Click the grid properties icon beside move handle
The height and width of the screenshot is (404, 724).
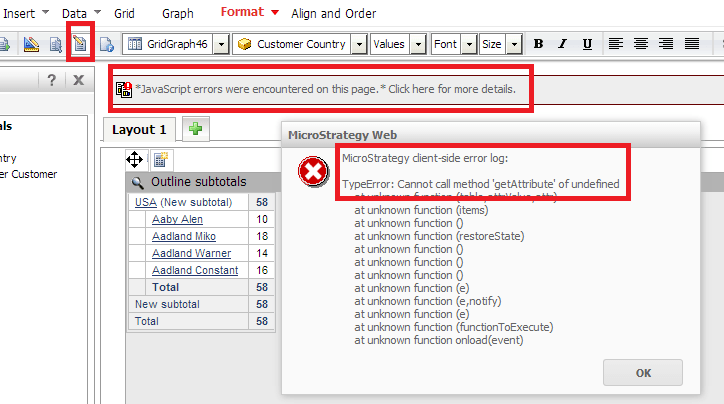coord(161,160)
